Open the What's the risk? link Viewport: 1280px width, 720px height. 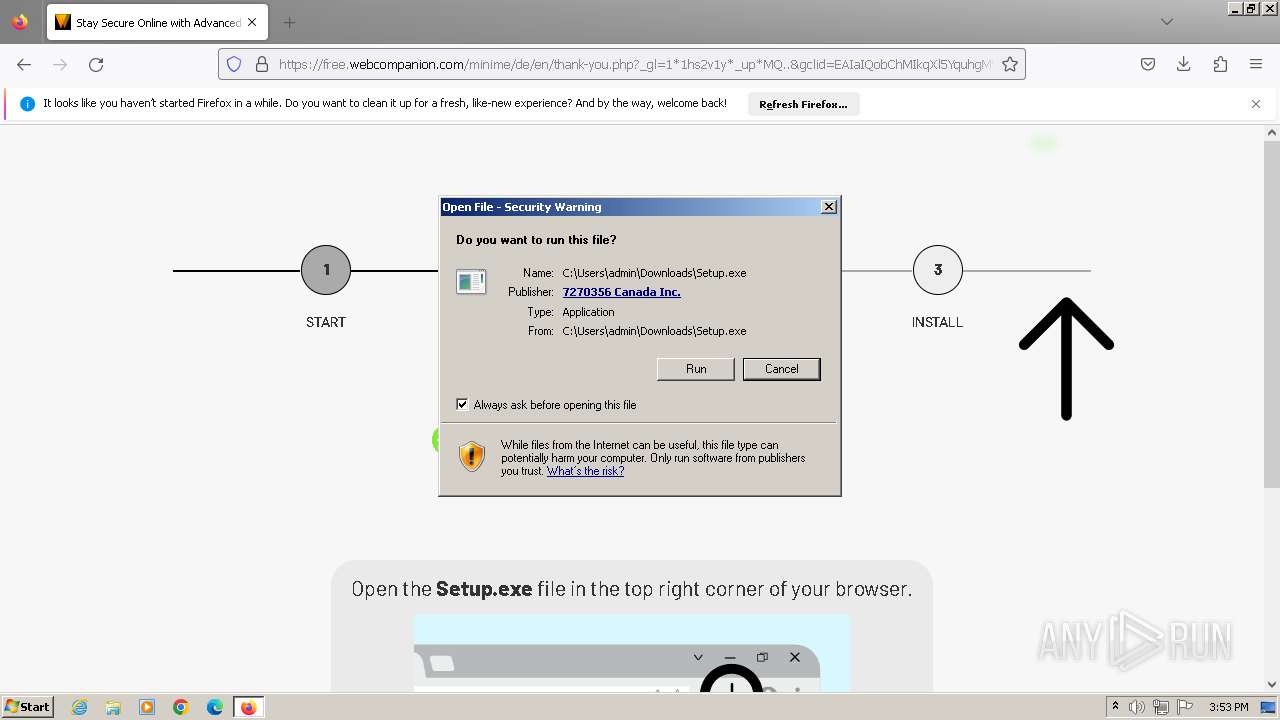[585, 471]
